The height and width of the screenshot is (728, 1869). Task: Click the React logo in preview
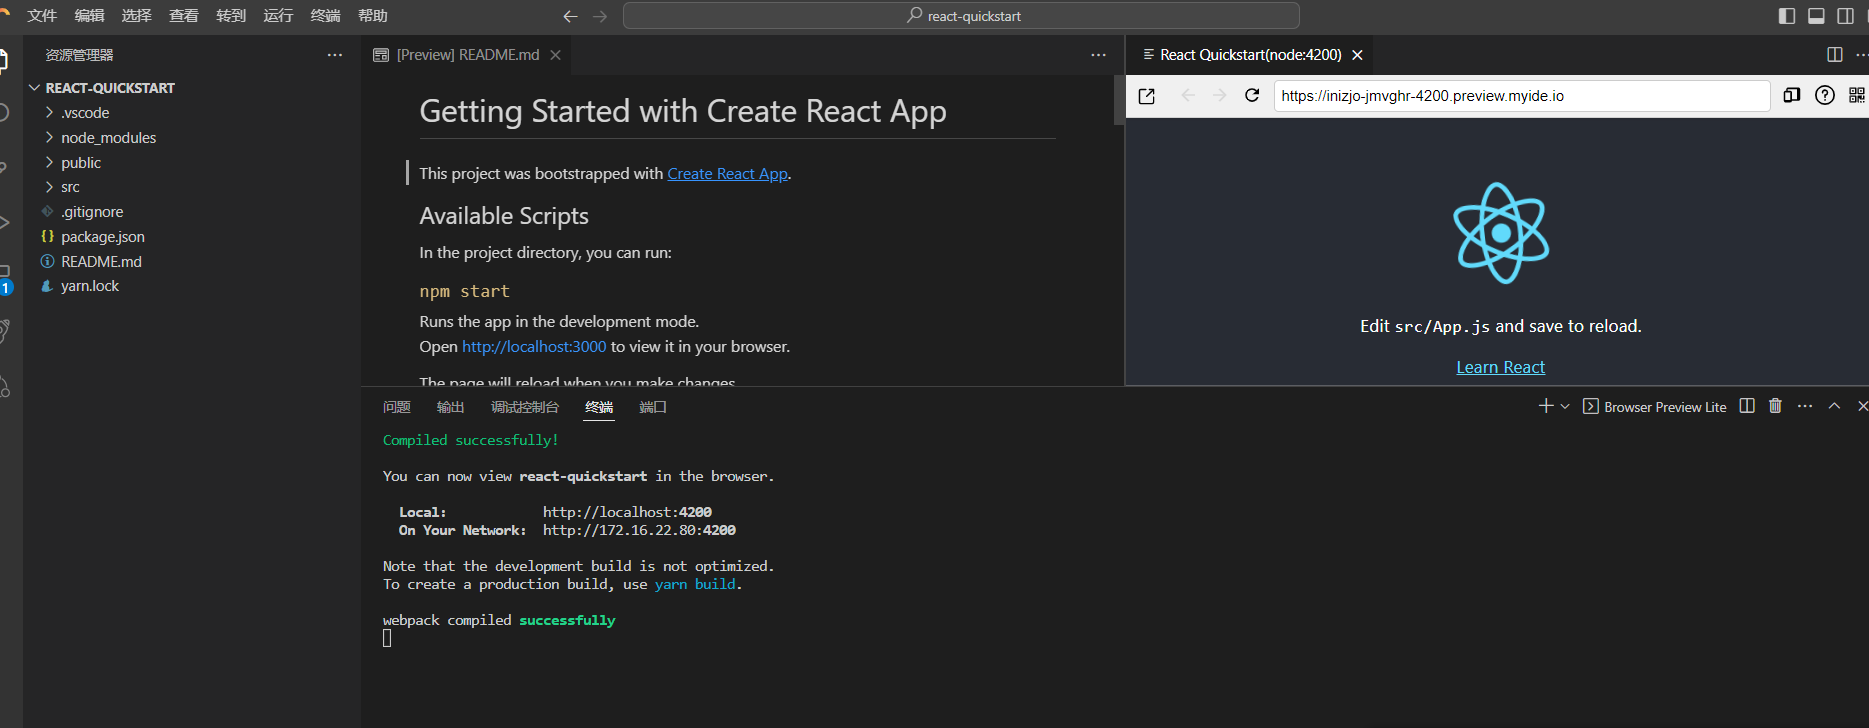click(x=1501, y=233)
